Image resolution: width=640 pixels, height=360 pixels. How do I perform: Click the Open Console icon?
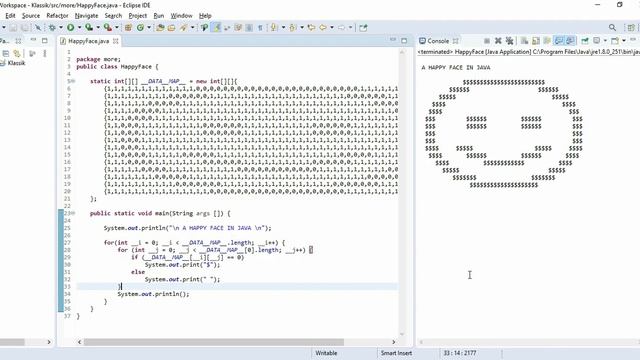pyautogui.click(x=615, y=41)
